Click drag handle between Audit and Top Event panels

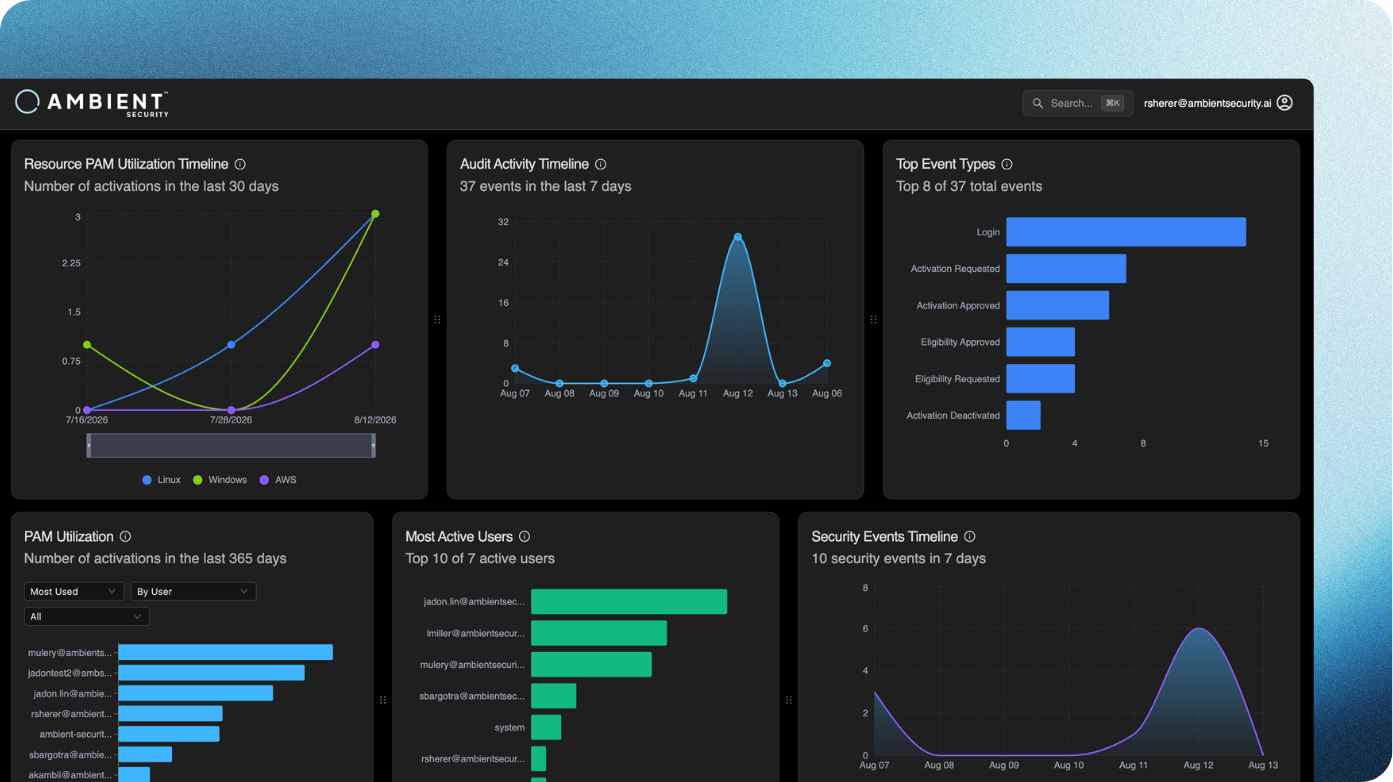pyautogui.click(x=873, y=320)
